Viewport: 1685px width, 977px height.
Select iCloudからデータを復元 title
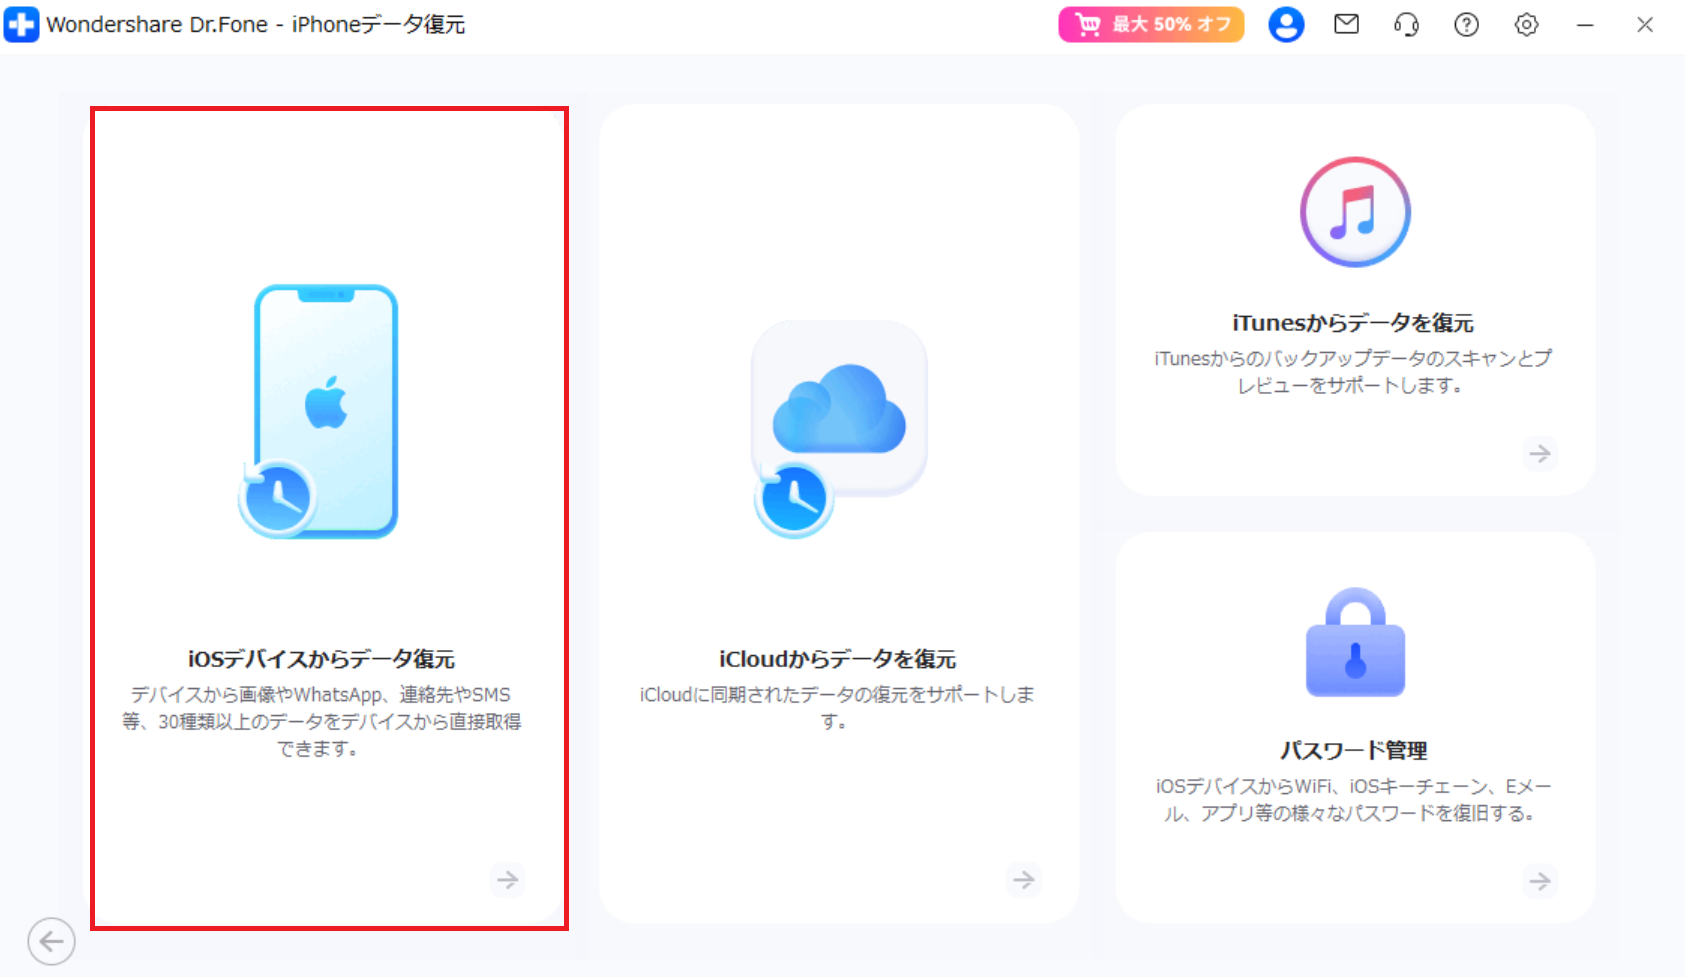(x=838, y=659)
